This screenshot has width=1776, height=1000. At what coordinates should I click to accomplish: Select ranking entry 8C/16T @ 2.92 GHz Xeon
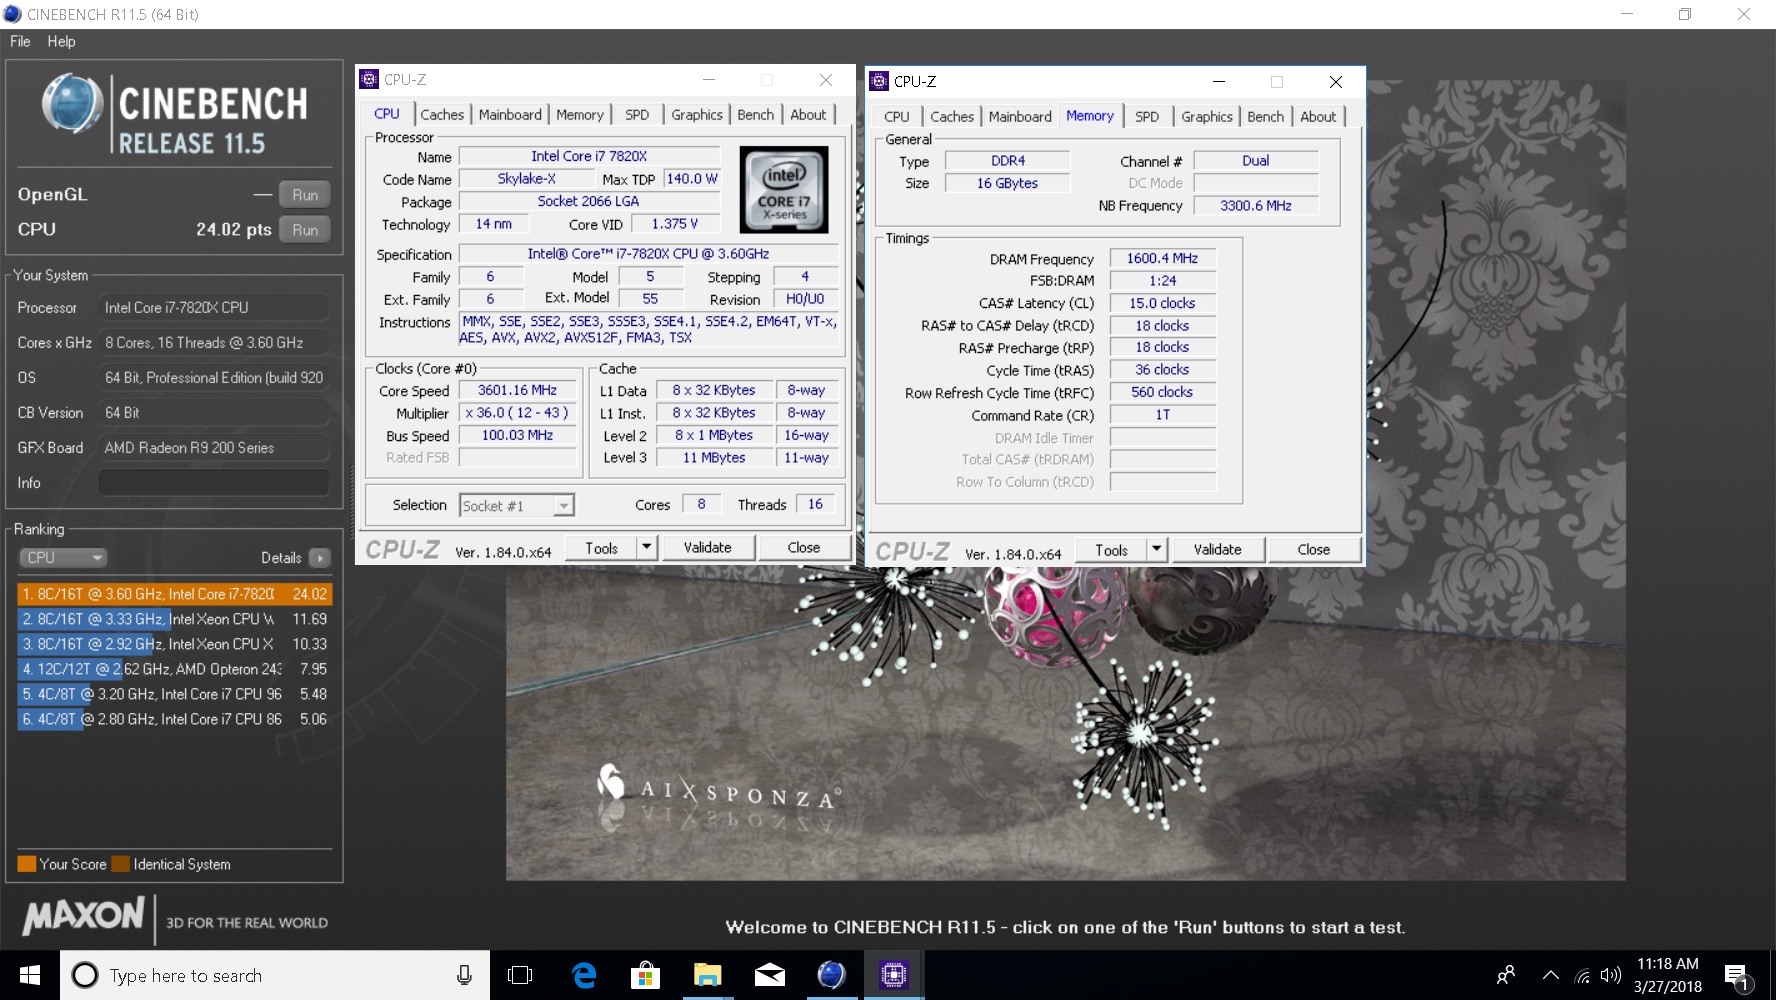coord(174,644)
